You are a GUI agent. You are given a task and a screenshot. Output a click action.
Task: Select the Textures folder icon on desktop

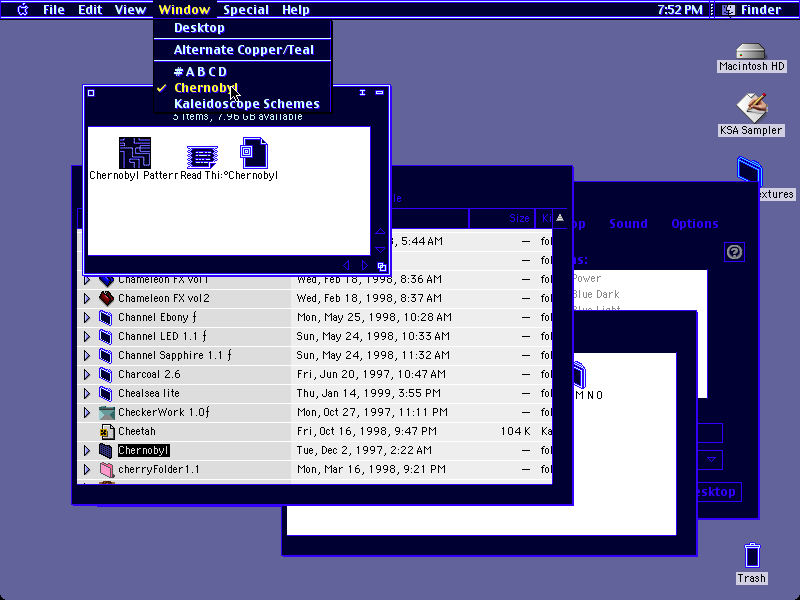(x=749, y=170)
